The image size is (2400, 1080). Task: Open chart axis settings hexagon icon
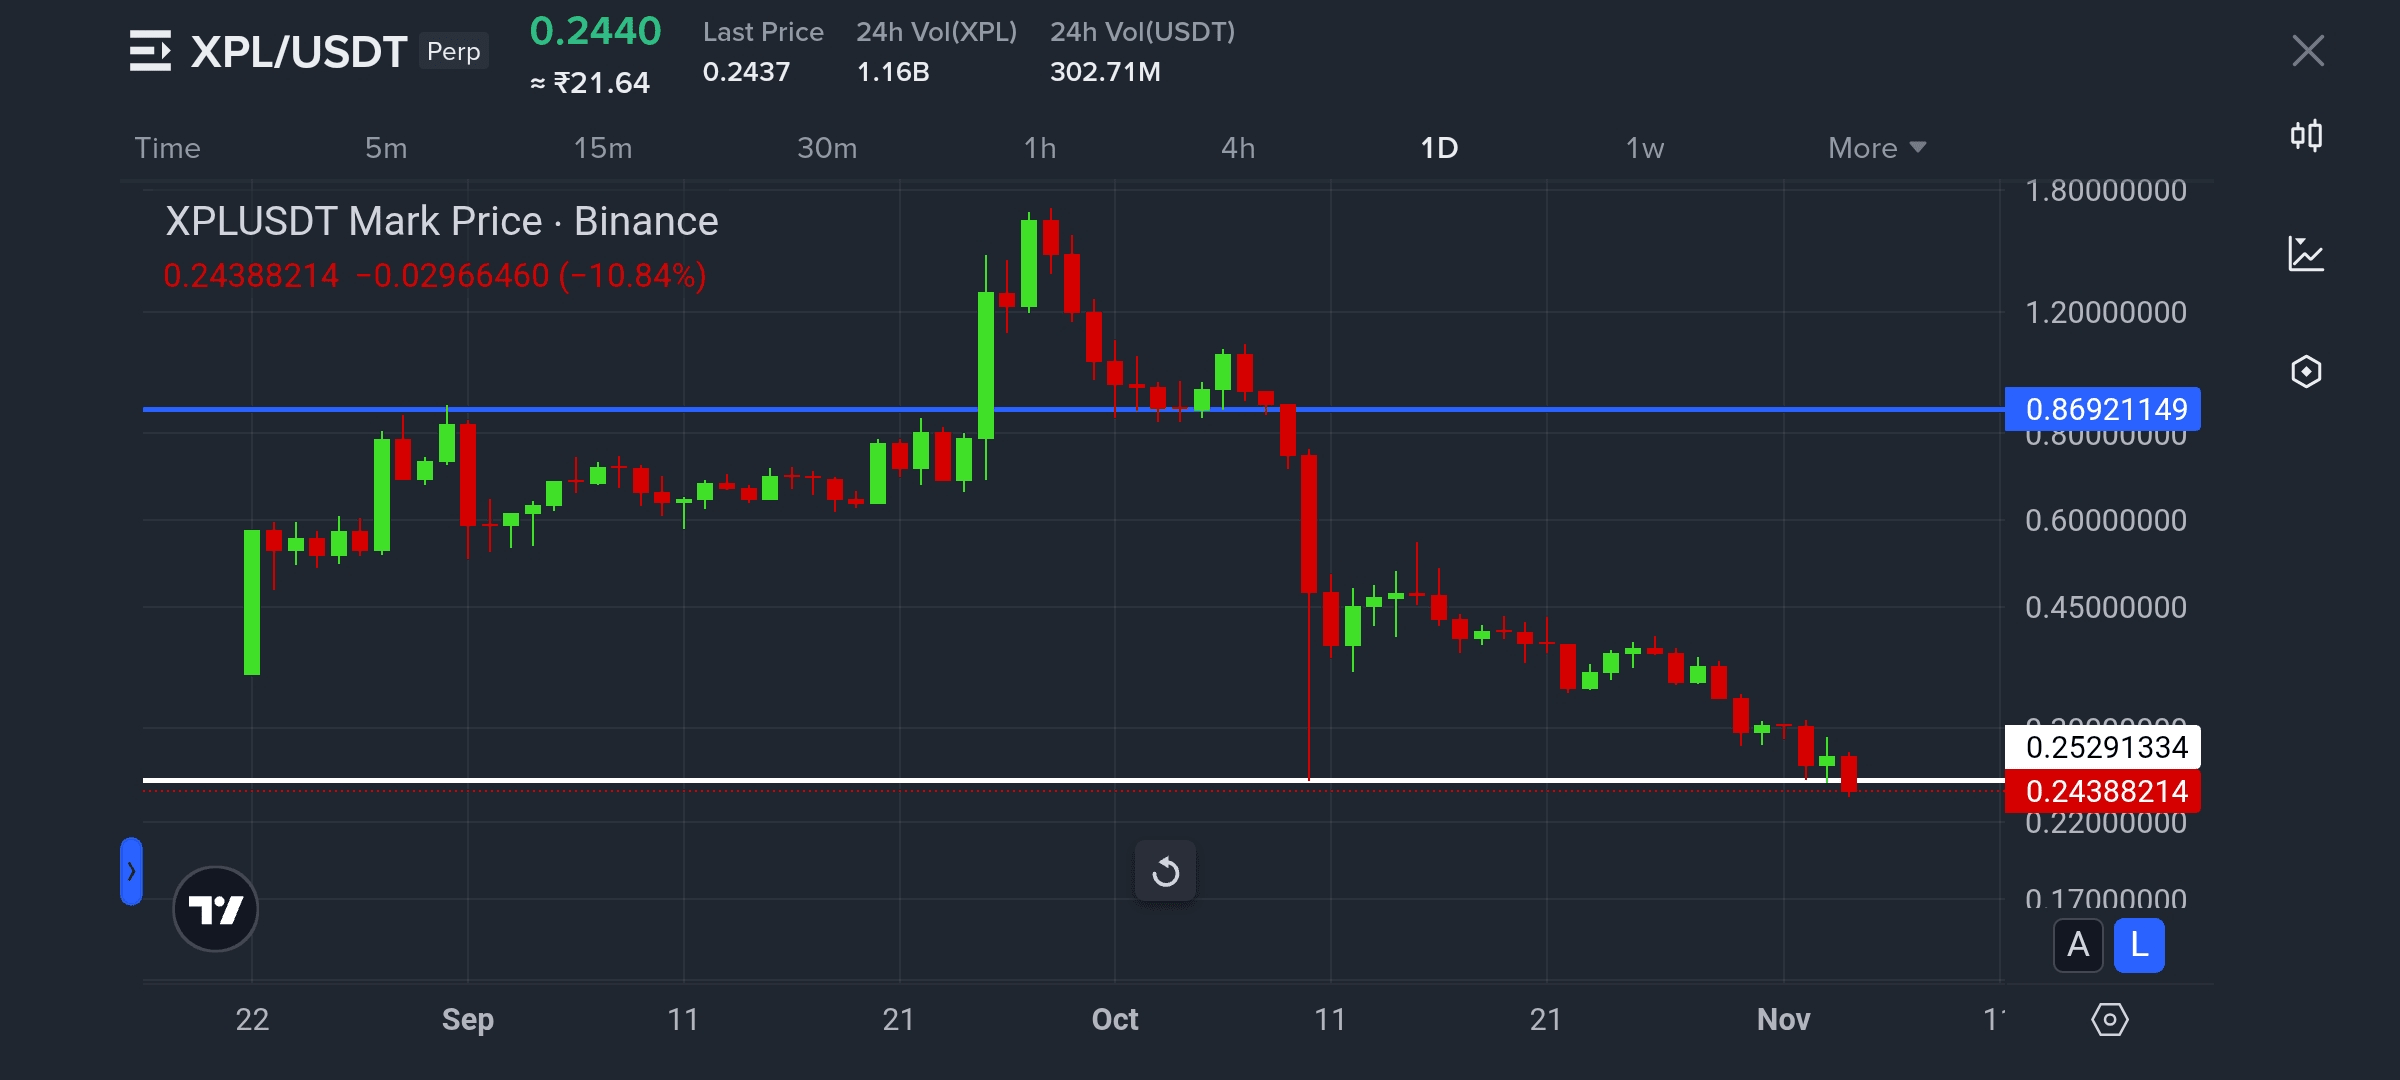pyautogui.click(x=2109, y=1020)
